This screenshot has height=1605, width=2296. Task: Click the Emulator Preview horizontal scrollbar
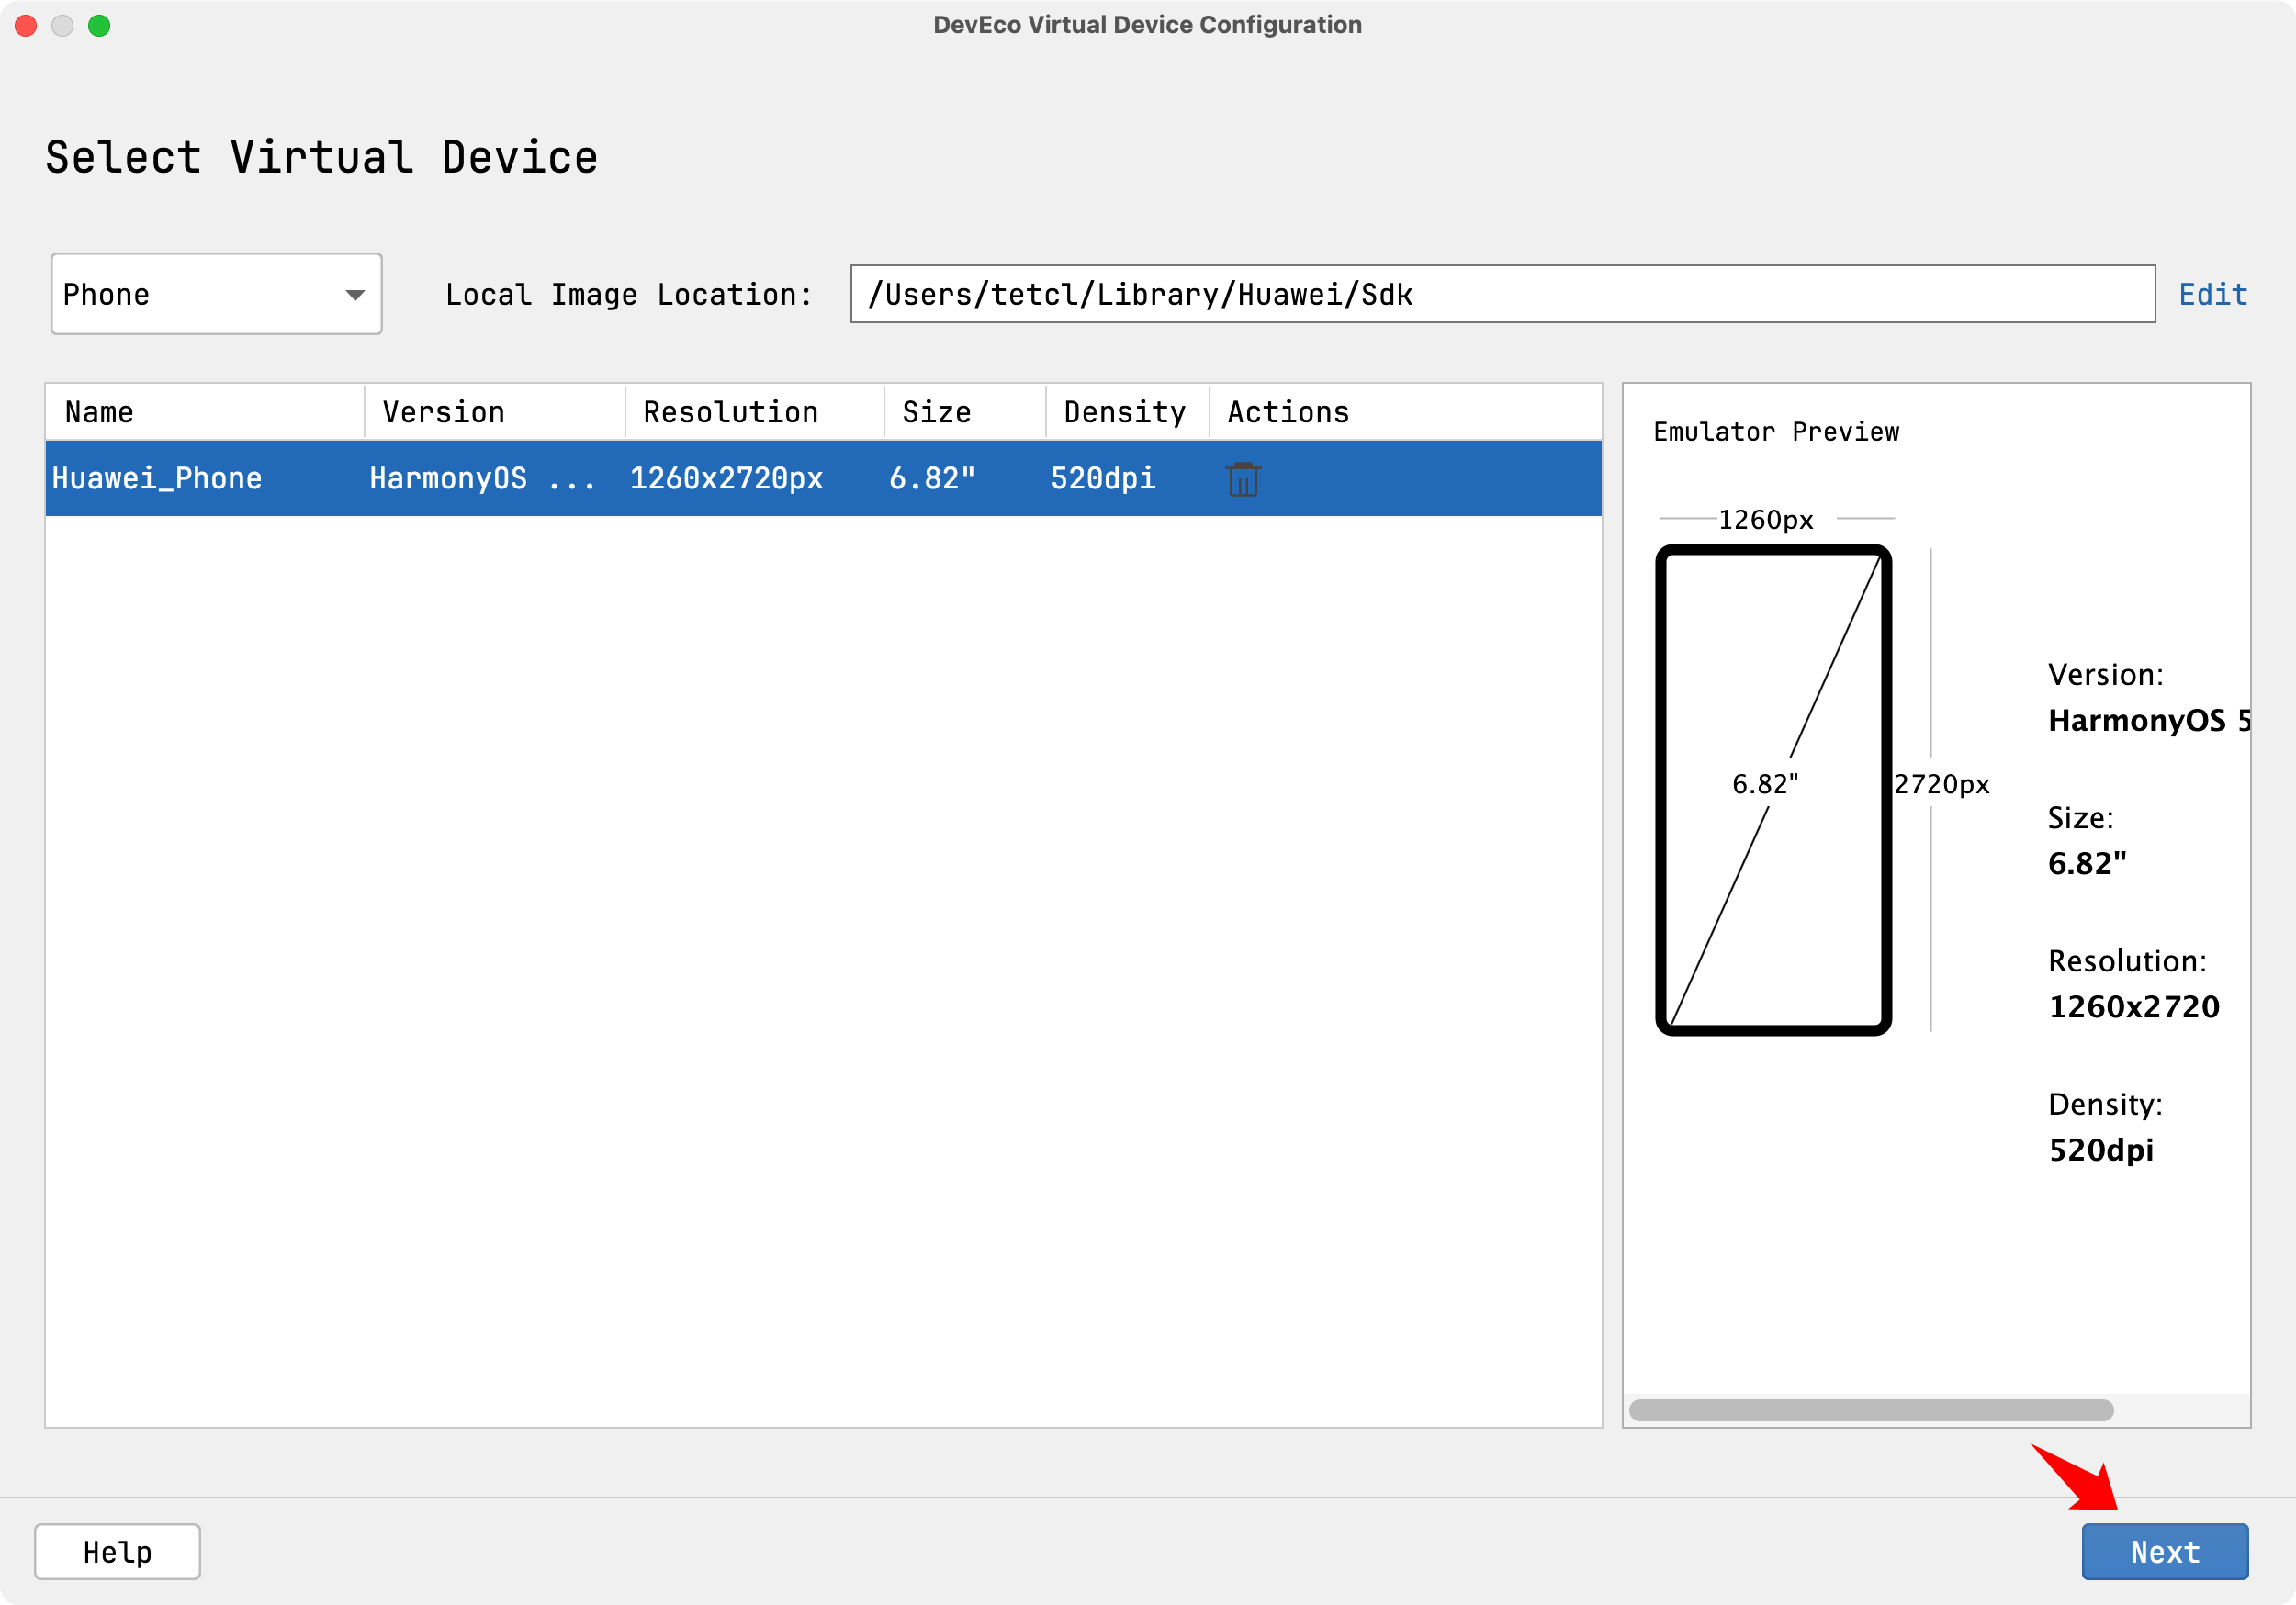pos(1870,1410)
